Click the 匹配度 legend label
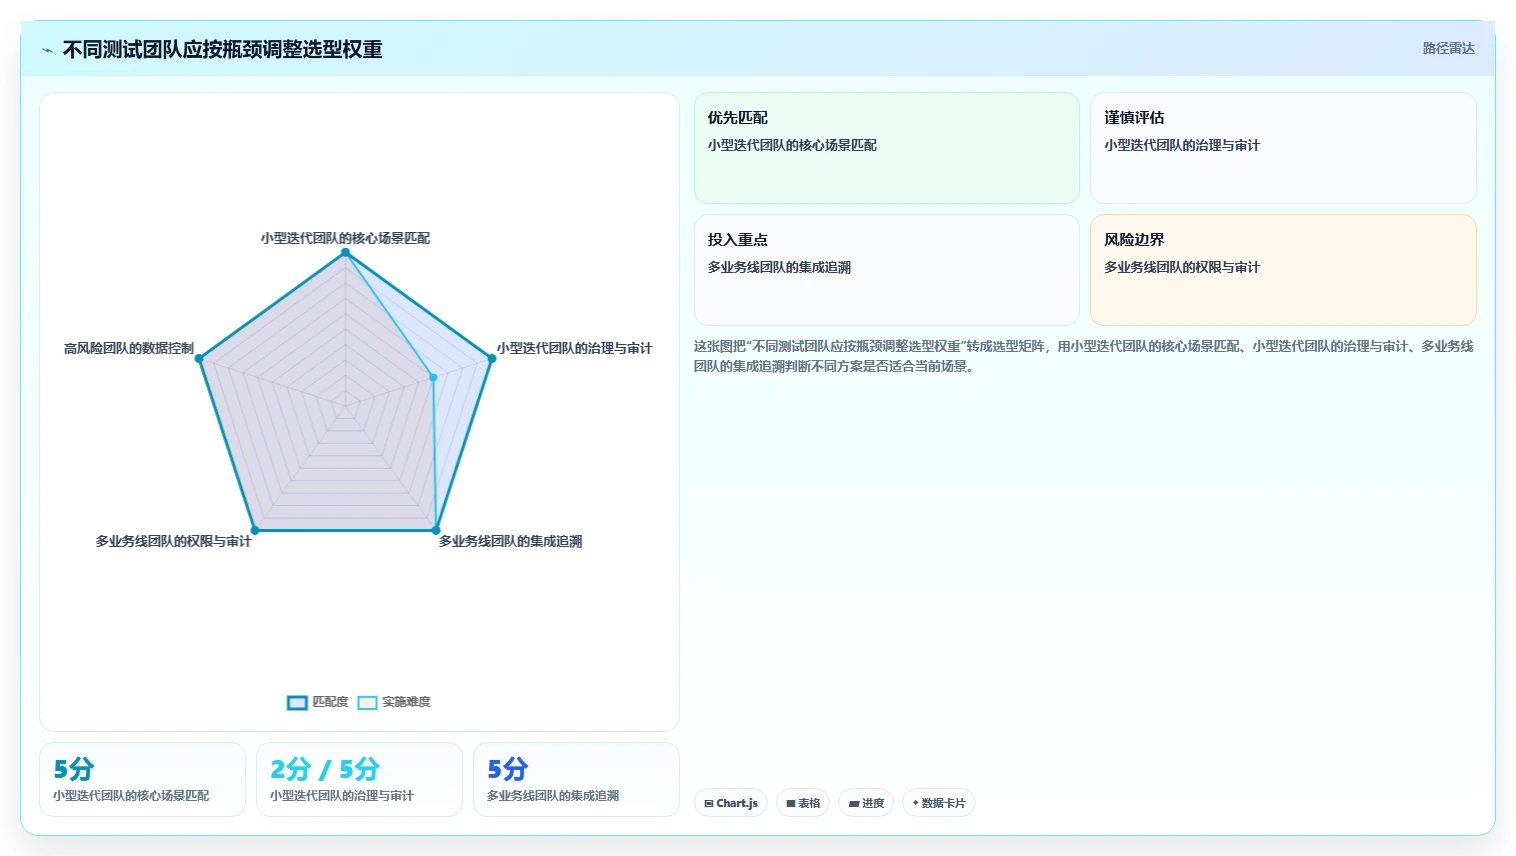 330,702
